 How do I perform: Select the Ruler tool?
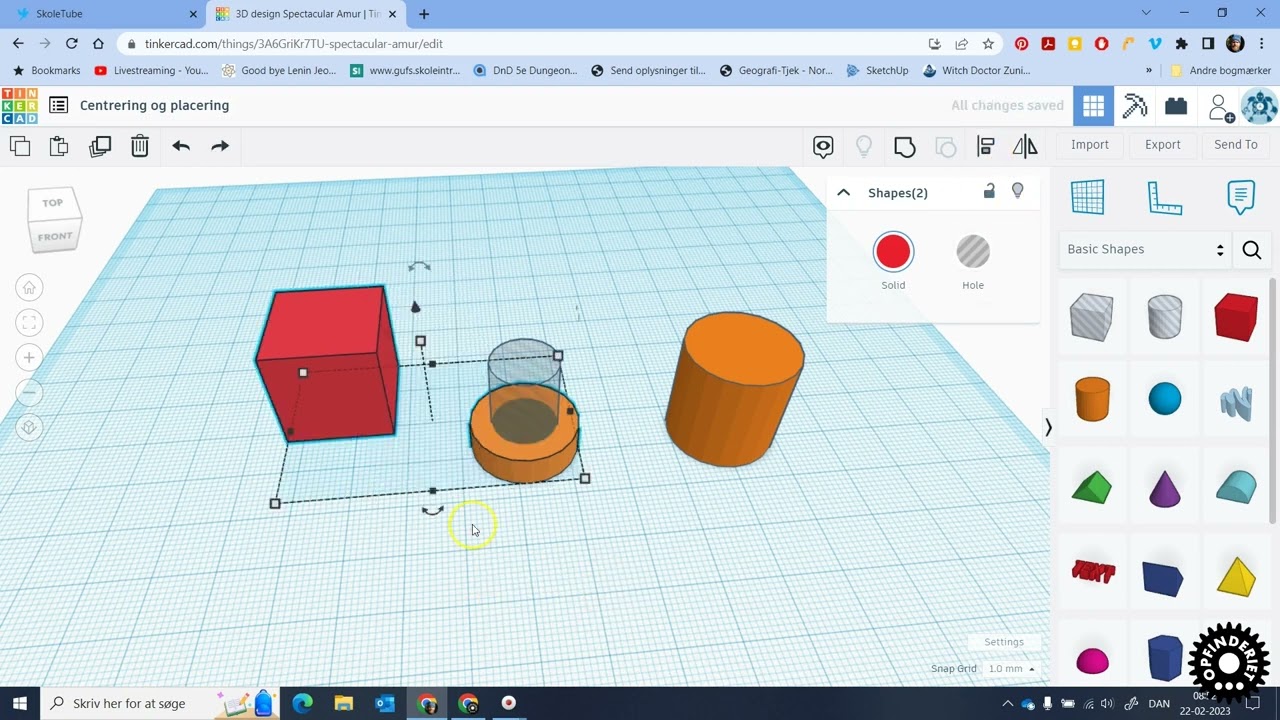[1165, 198]
